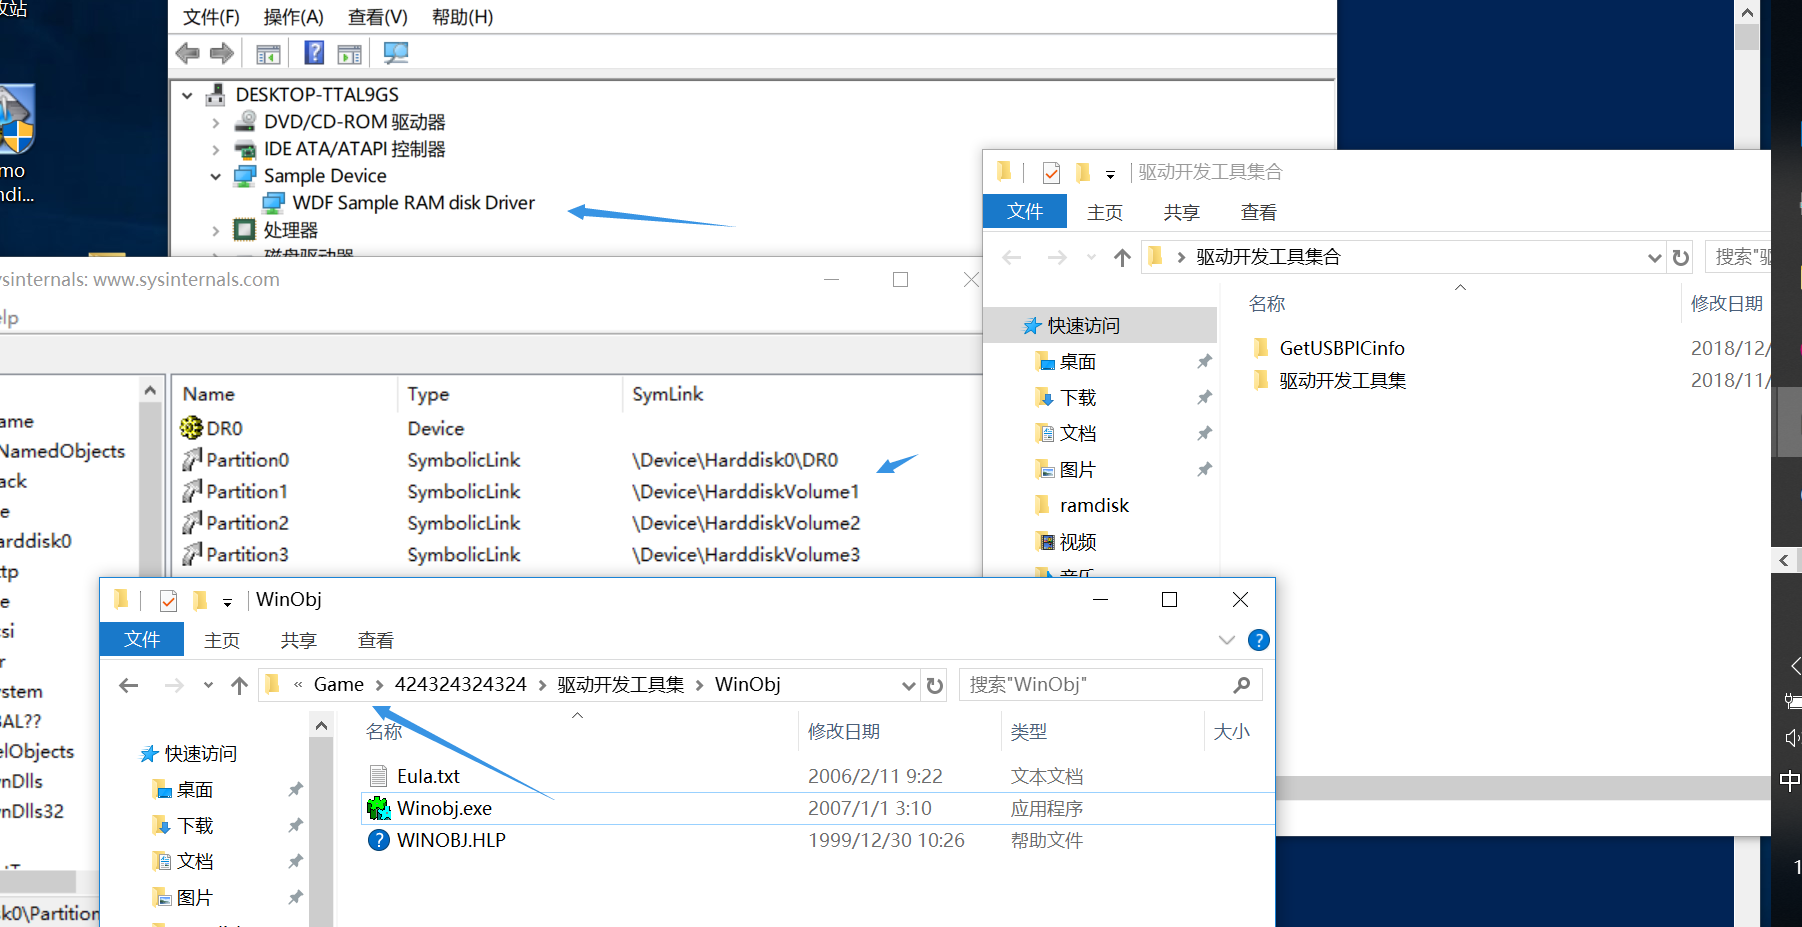Image resolution: width=1802 pixels, height=927 pixels.
Task: Open 图片 in 驱动开发工具集合 sidebar
Action: [x=1077, y=470]
